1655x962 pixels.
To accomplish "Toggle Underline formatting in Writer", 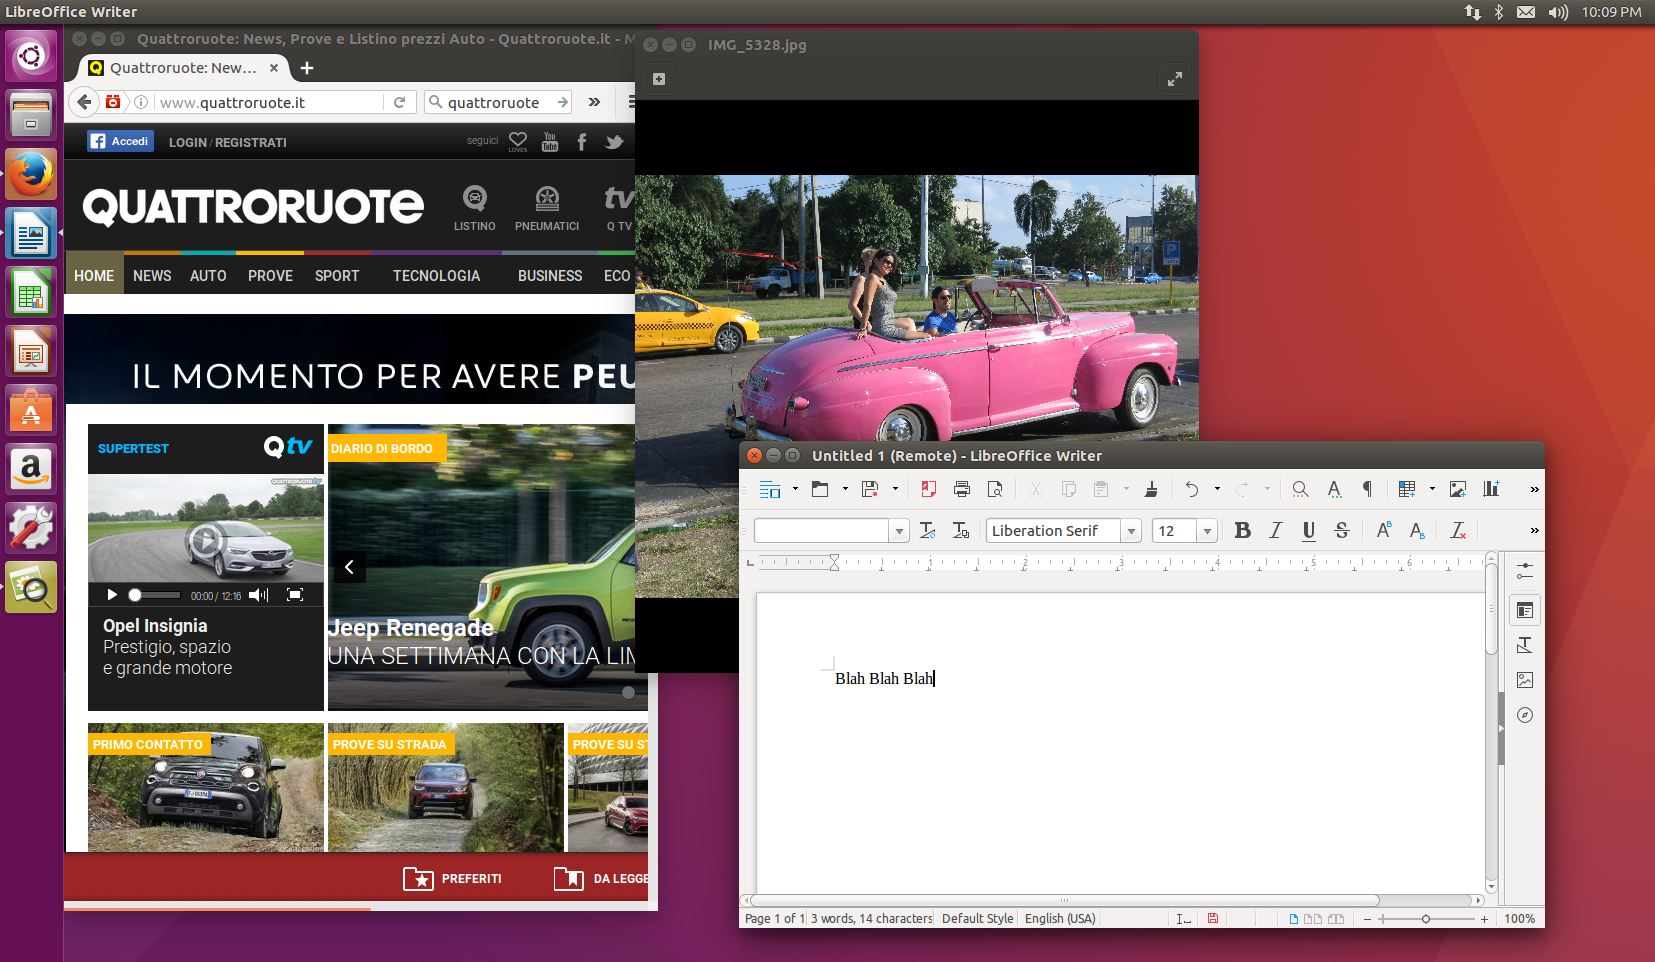I will point(1309,531).
